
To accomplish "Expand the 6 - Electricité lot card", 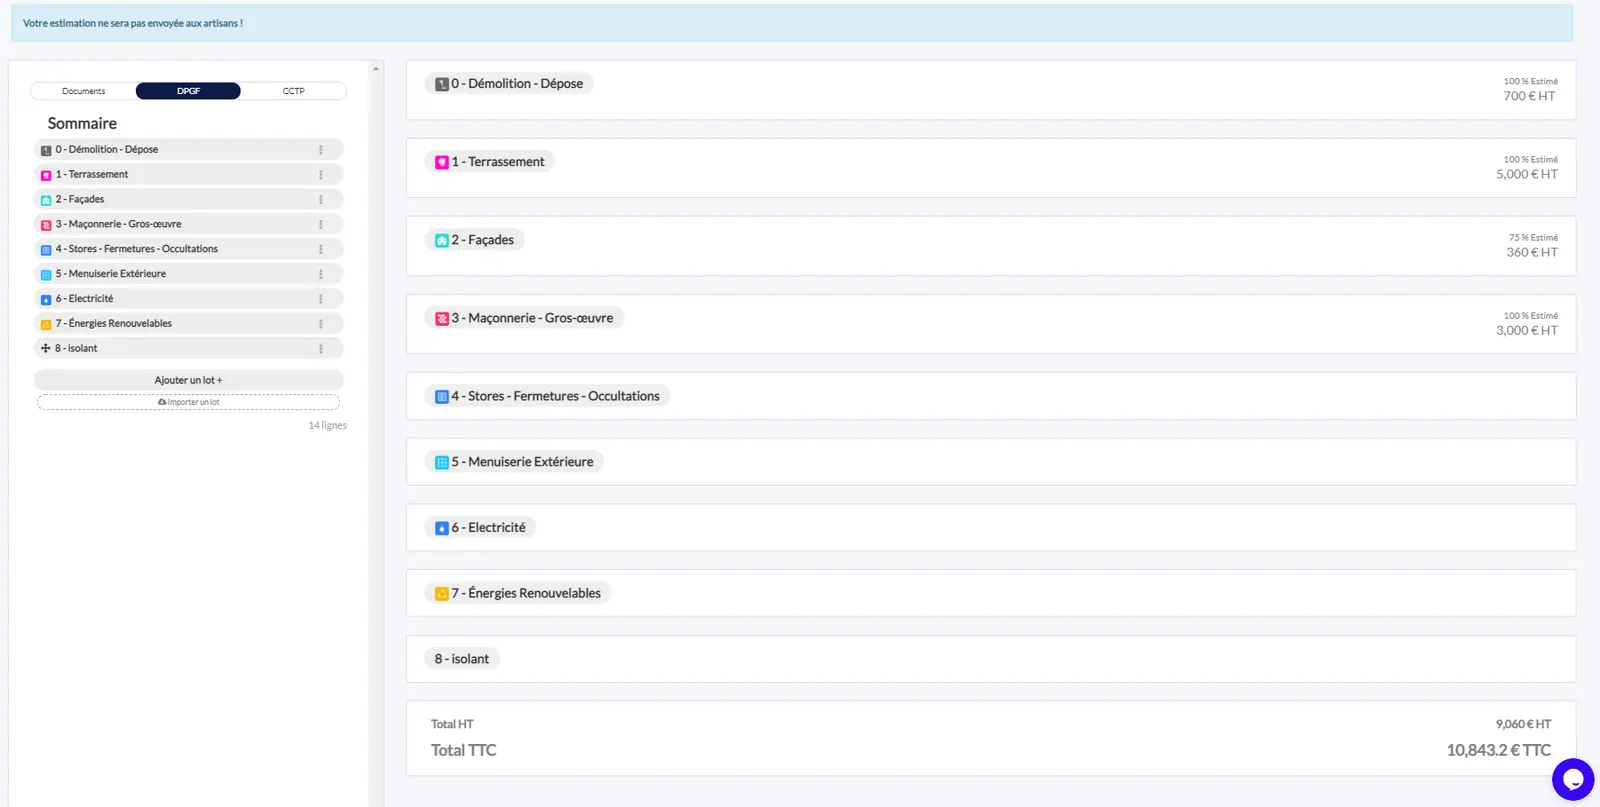I will 991,528.
